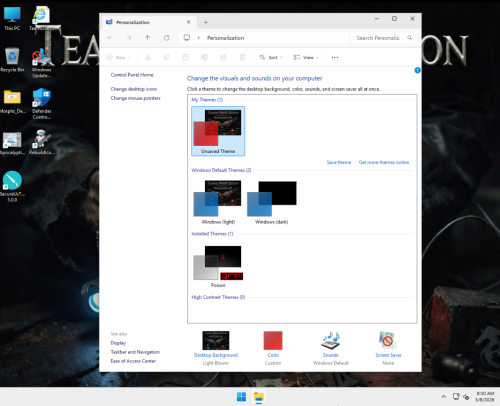Viewport: 500px width, 406px height.
Task: Add a new tab with plus button
Action: [206, 22]
